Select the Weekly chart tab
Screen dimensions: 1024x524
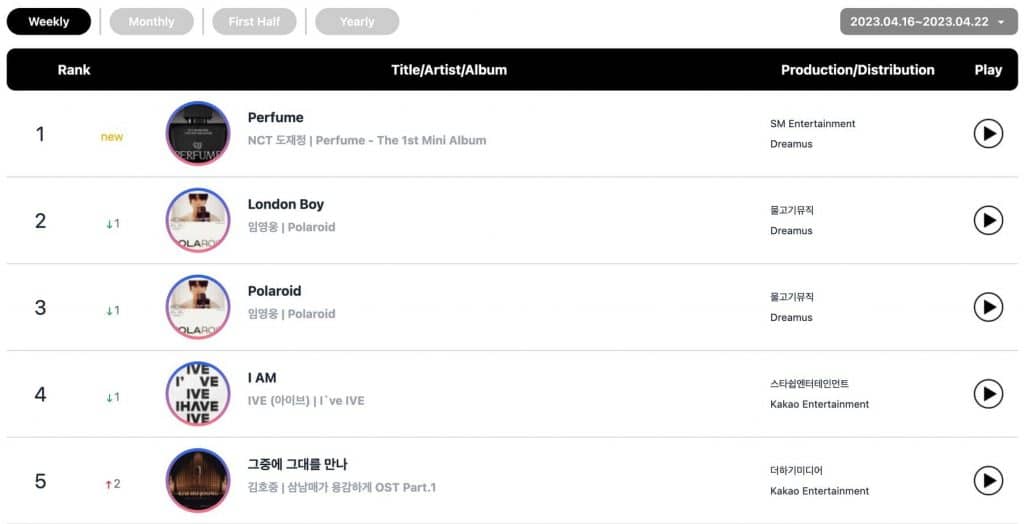[49, 21]
